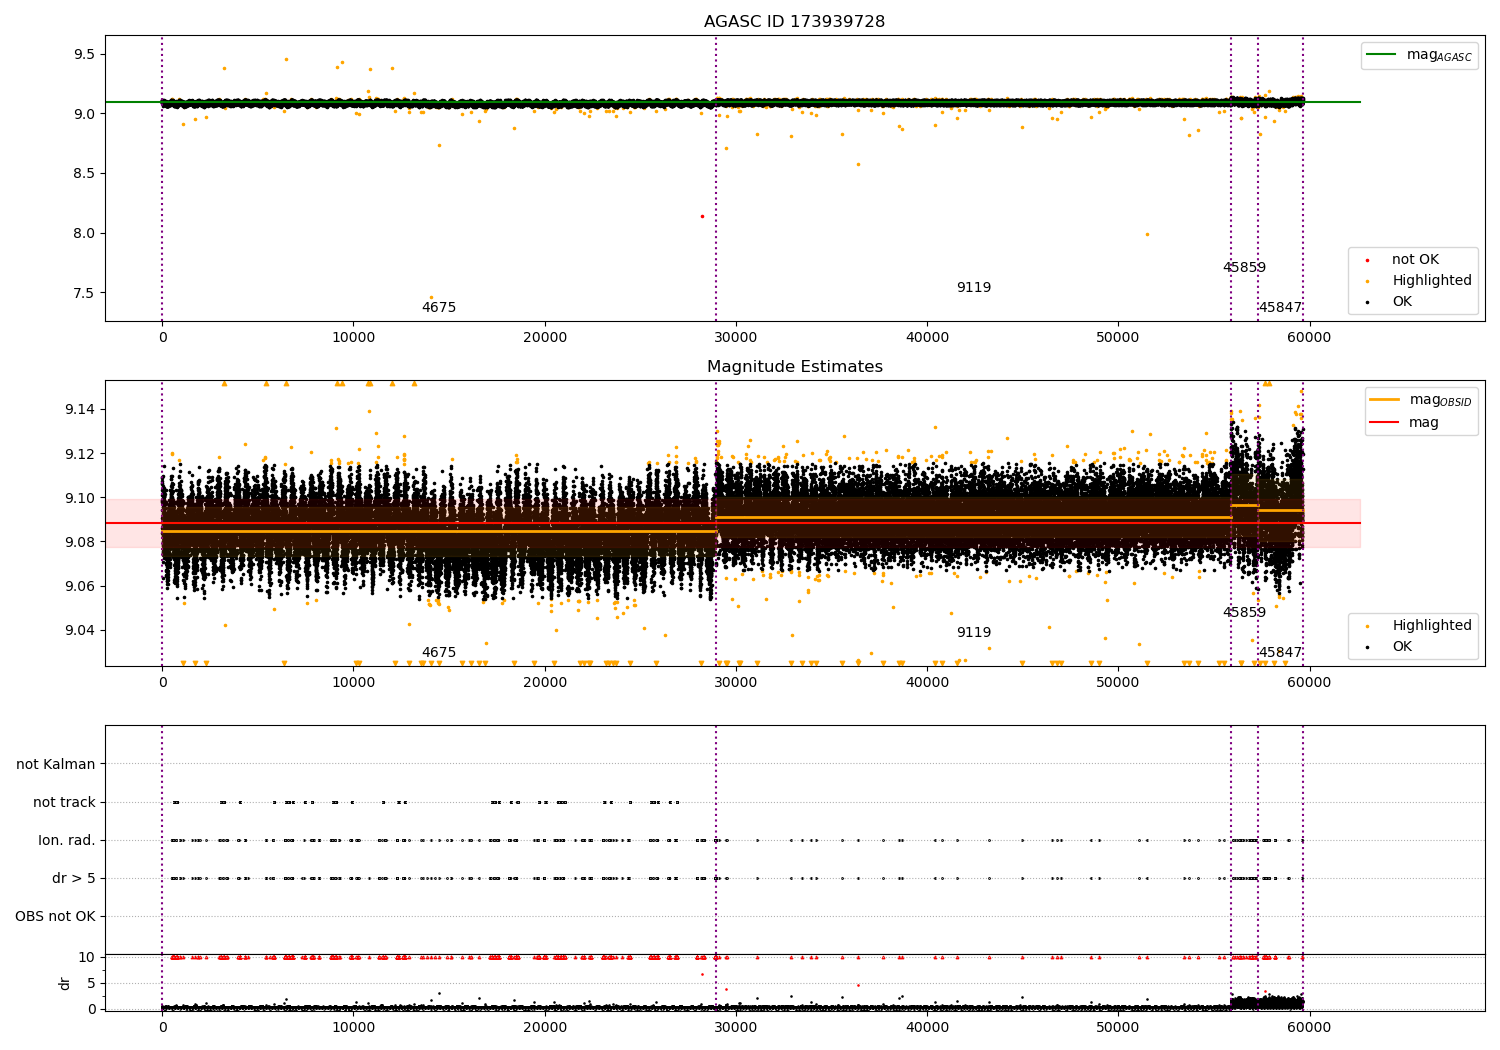The image size is (1500, 1050).
Task: Click the 30000 x-tick under the AGASC plot
Action: pyautogui.click(x=735, y=338)
